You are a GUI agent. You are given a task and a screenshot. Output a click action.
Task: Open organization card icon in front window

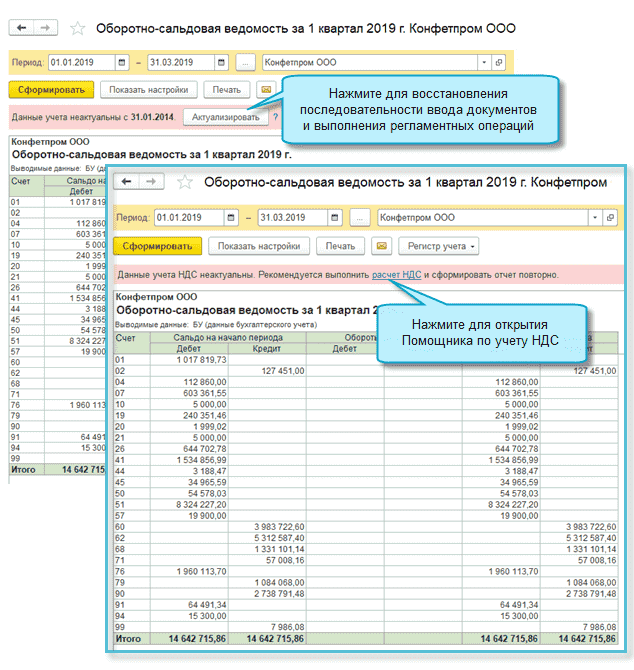click(610, 217)
